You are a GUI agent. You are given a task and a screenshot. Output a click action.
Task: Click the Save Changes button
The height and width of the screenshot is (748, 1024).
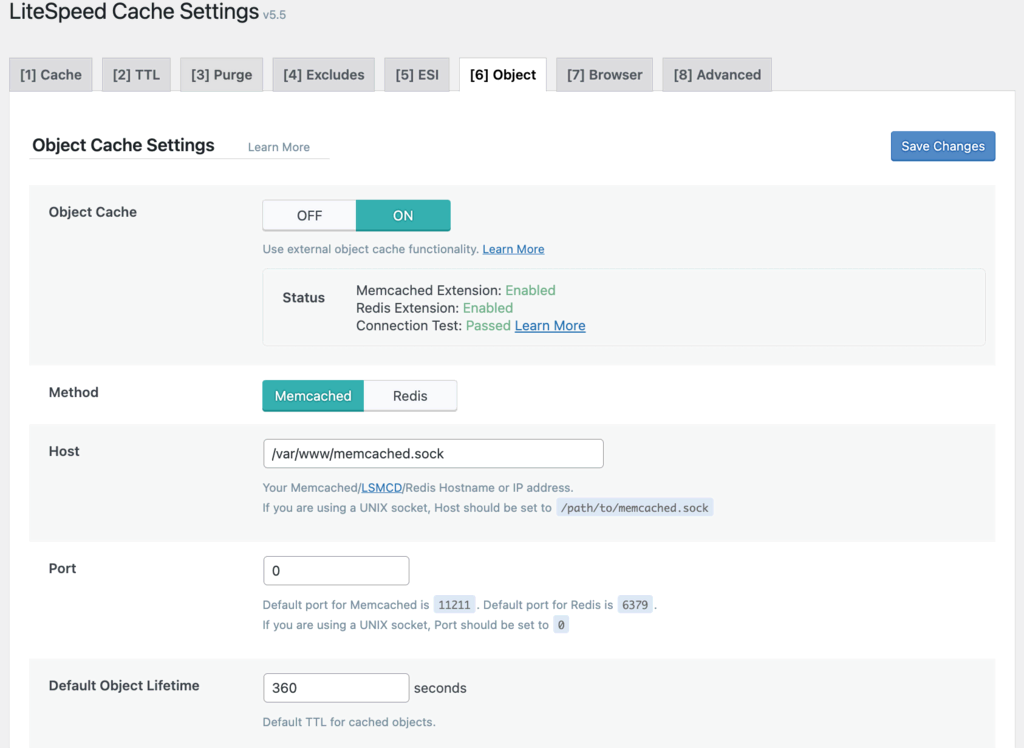[942, 146]
